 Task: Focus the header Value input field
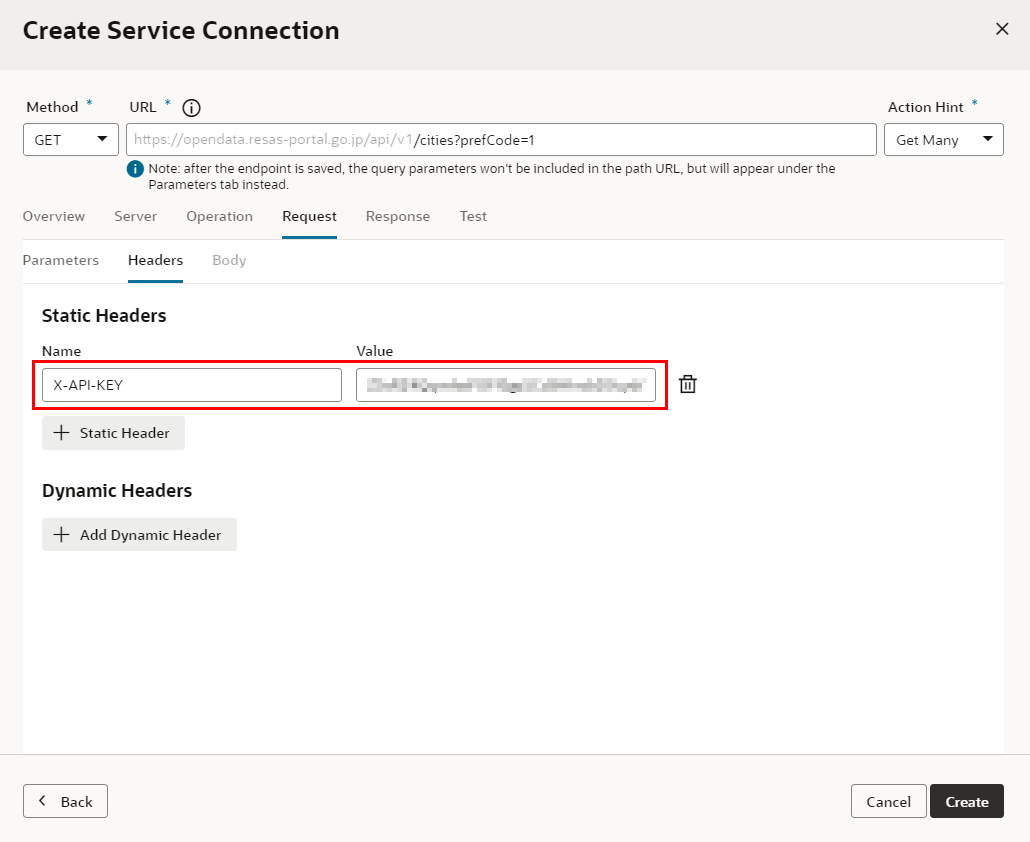point(505,385)
